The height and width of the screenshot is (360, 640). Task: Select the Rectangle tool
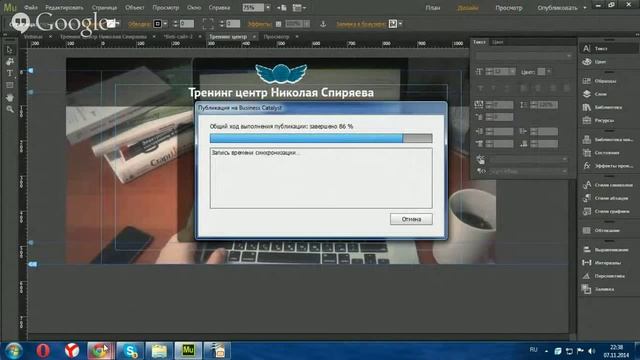pos(10,85)
